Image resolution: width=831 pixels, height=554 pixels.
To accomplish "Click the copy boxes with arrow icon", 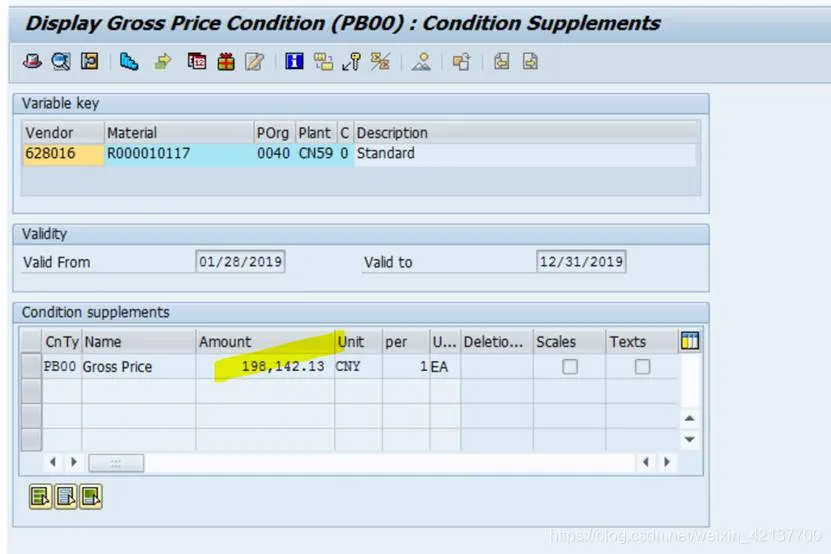I will pyautogui.click(x=462, y=61).
